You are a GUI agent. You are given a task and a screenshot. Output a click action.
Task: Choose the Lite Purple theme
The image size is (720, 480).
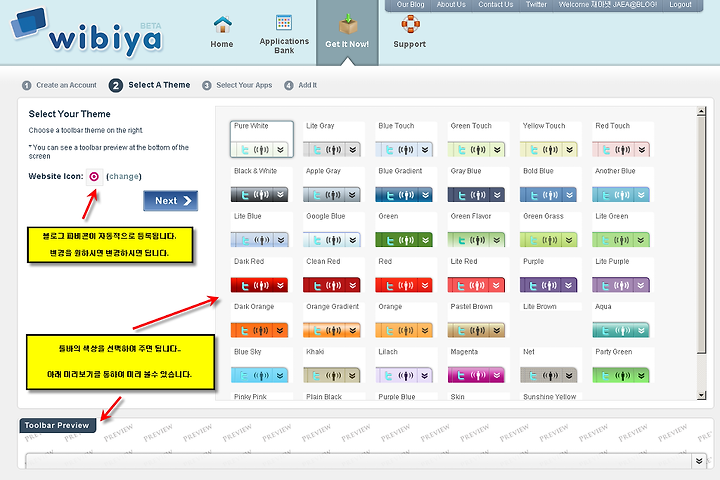(x=623, y=275)
